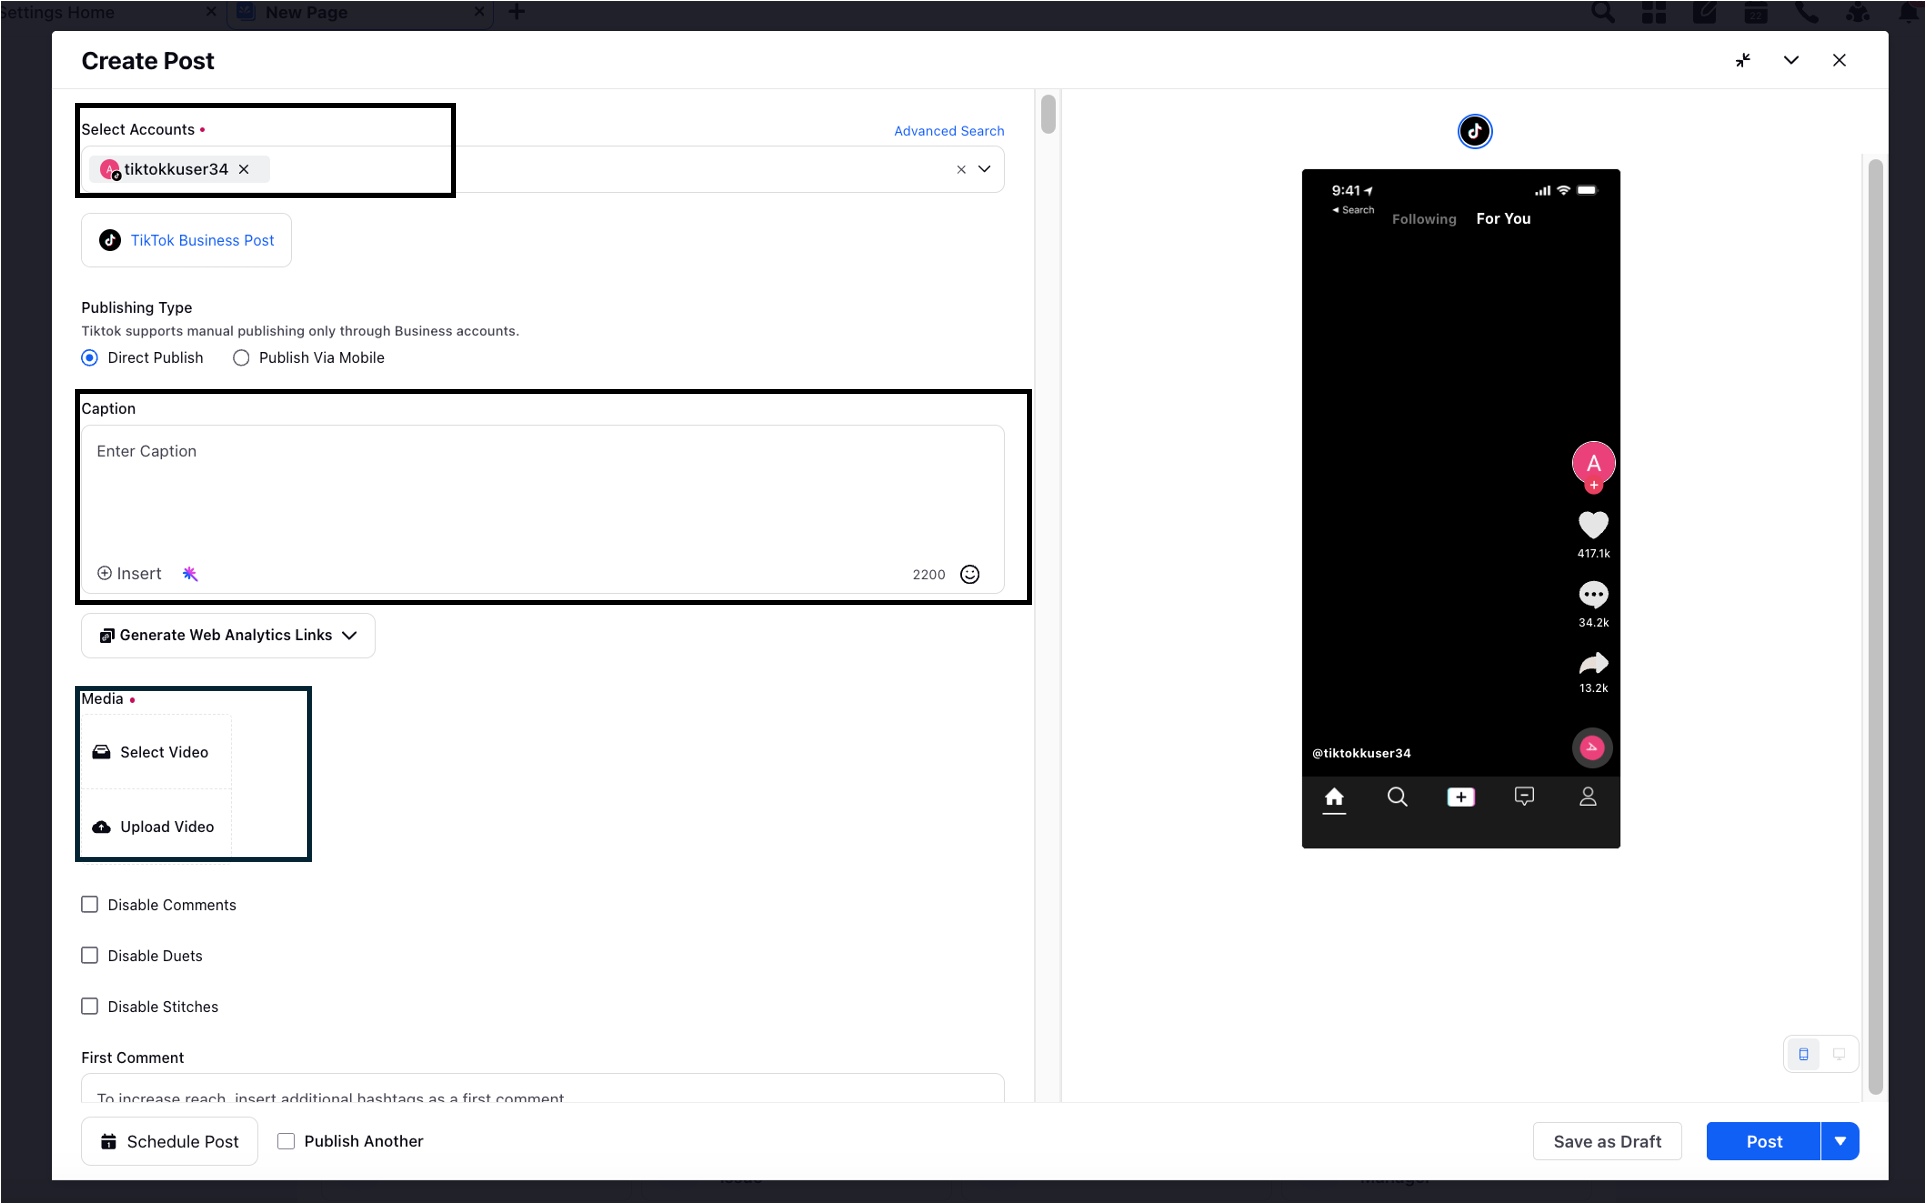Focus the First Comment field

click(542, 1089)
